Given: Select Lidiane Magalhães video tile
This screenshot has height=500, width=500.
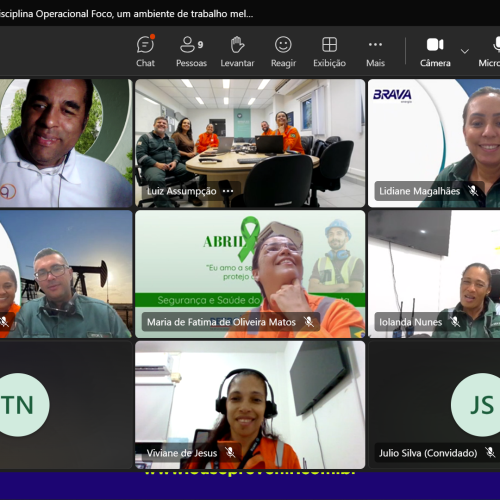Looking at the screenshot, I should pyautogui.click(x=434, y=143).
